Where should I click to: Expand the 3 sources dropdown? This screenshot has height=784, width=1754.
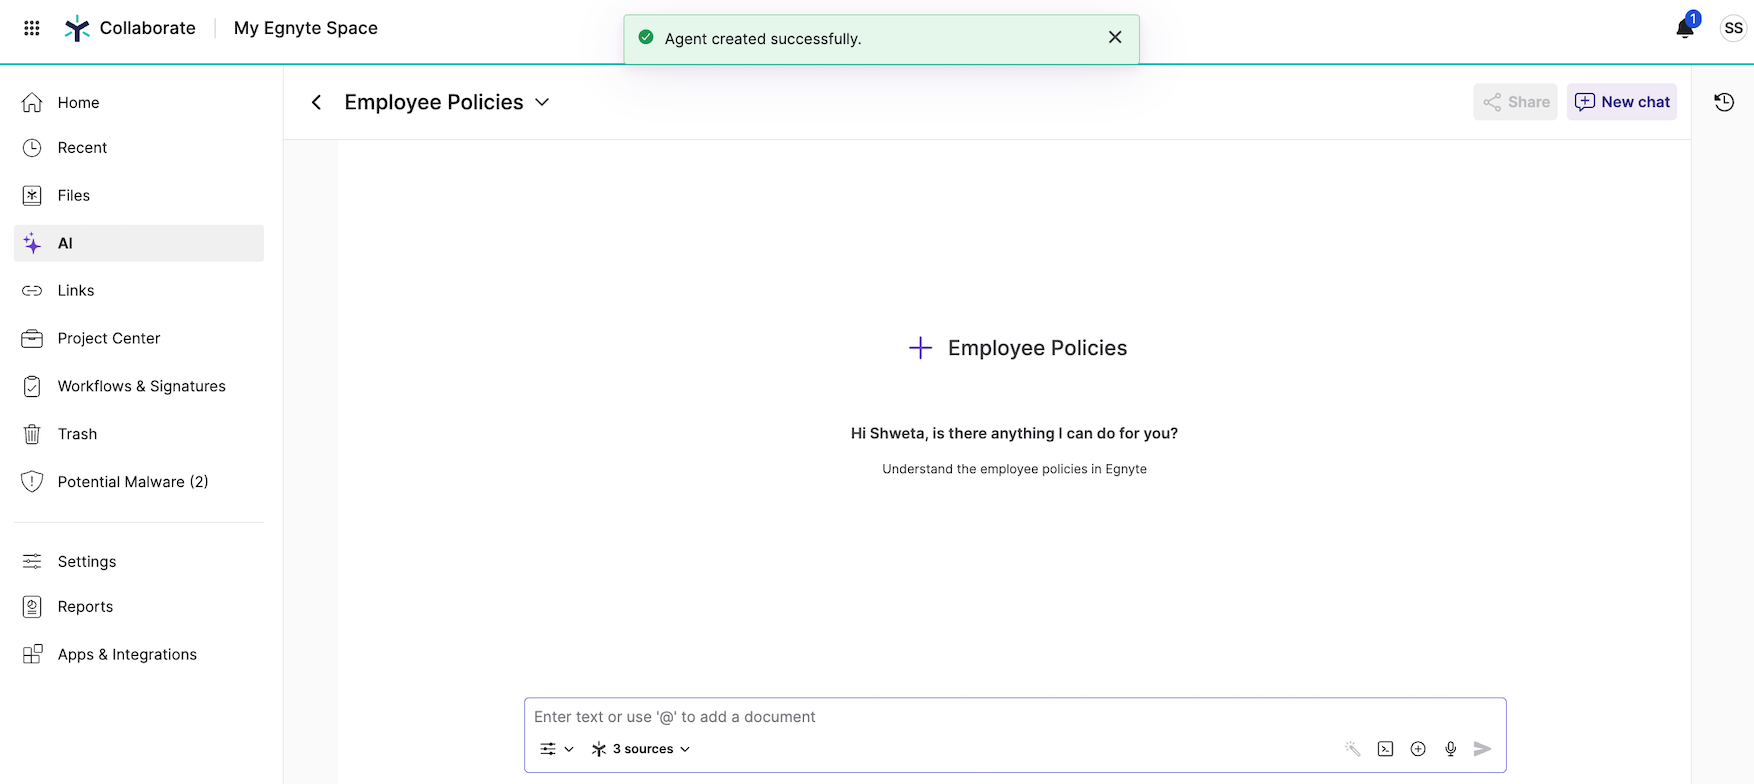point(641,749)
